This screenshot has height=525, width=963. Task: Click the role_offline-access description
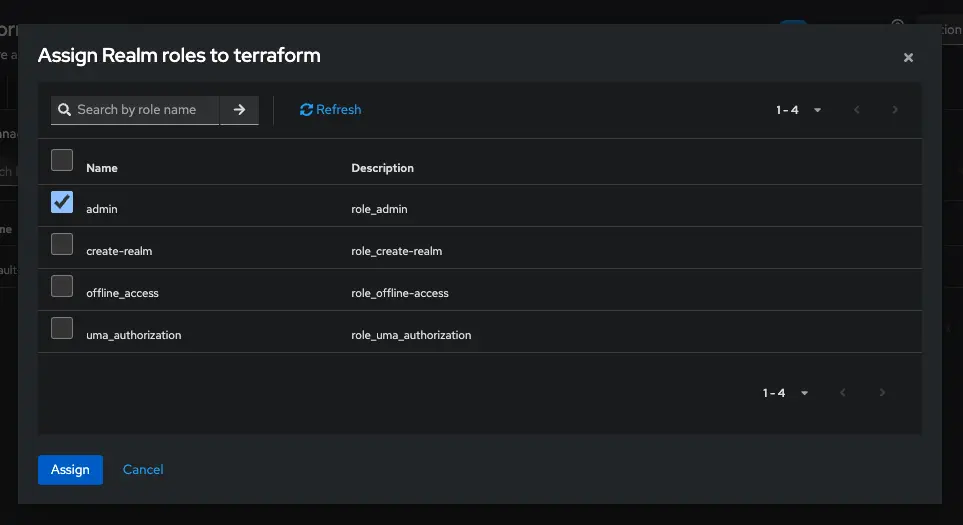pos(400,294)
